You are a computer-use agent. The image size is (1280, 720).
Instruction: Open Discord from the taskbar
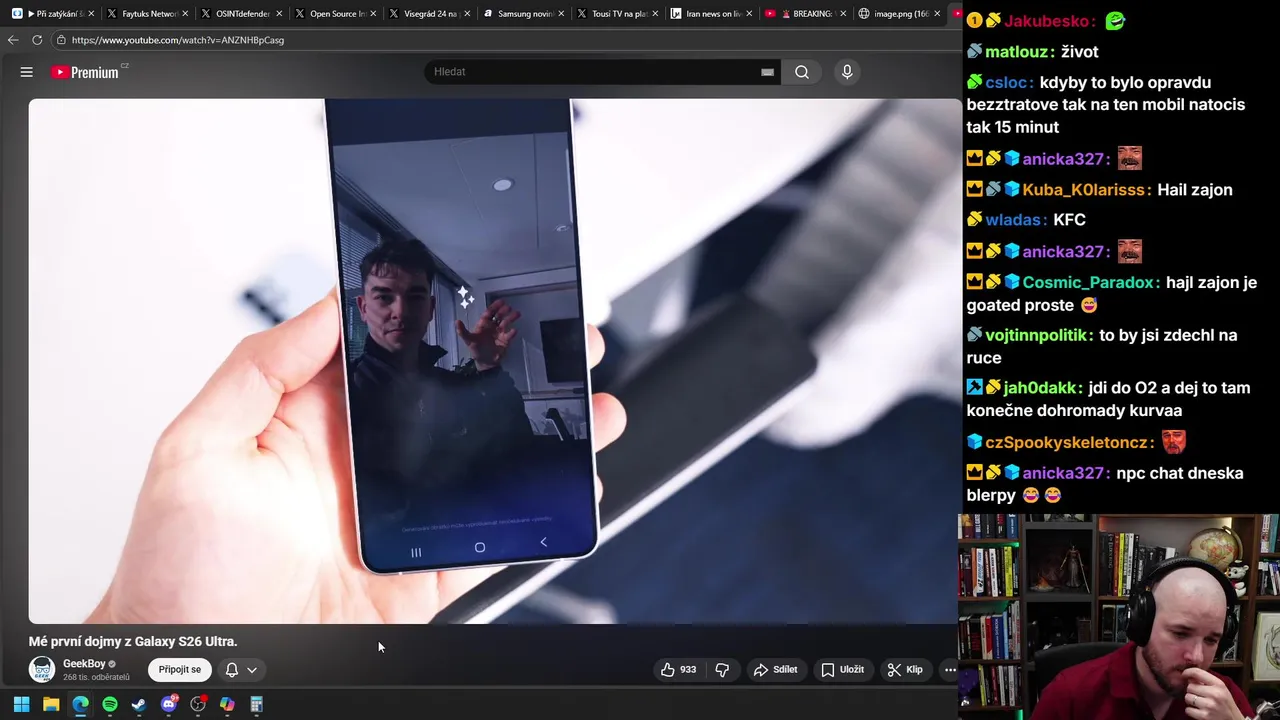[x=169, y=704]
